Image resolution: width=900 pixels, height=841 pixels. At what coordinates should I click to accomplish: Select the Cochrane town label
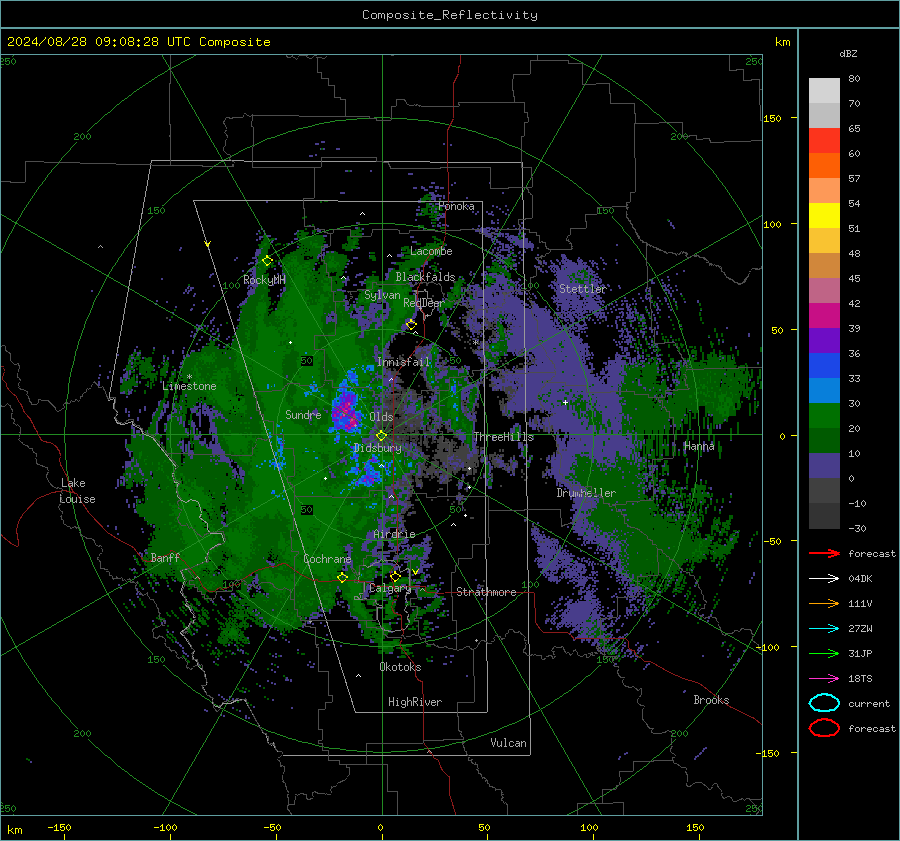pyautogui.click(x=327, y=559)
